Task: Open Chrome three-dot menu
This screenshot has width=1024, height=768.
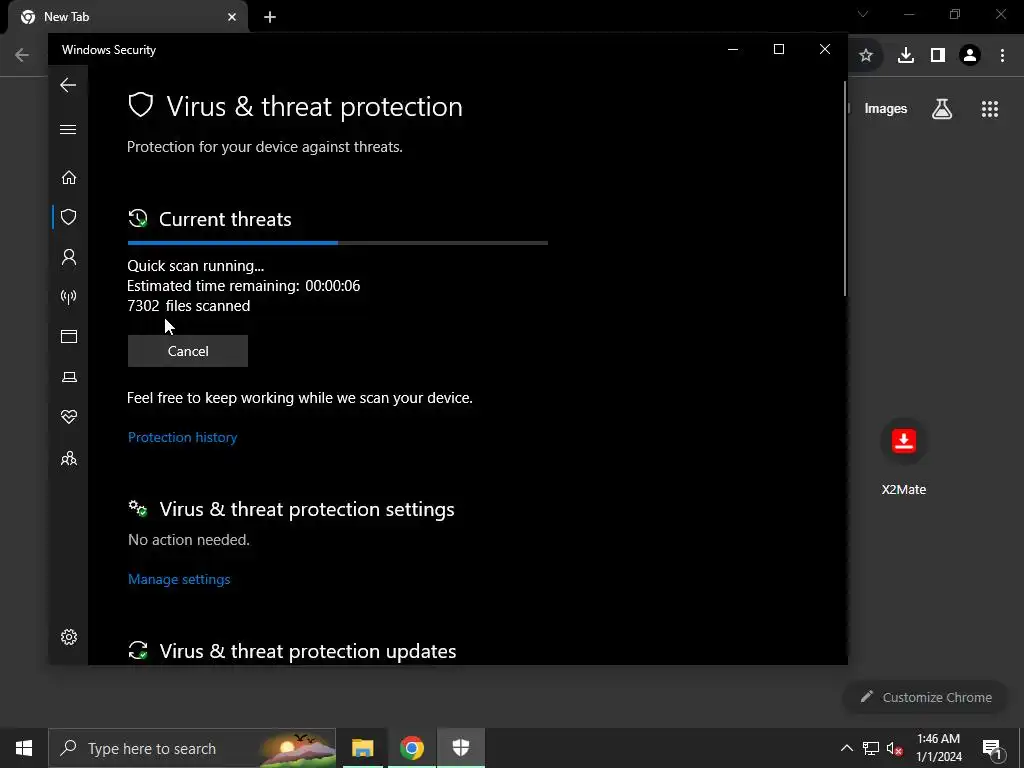Action: click(x=1002, y=56)
